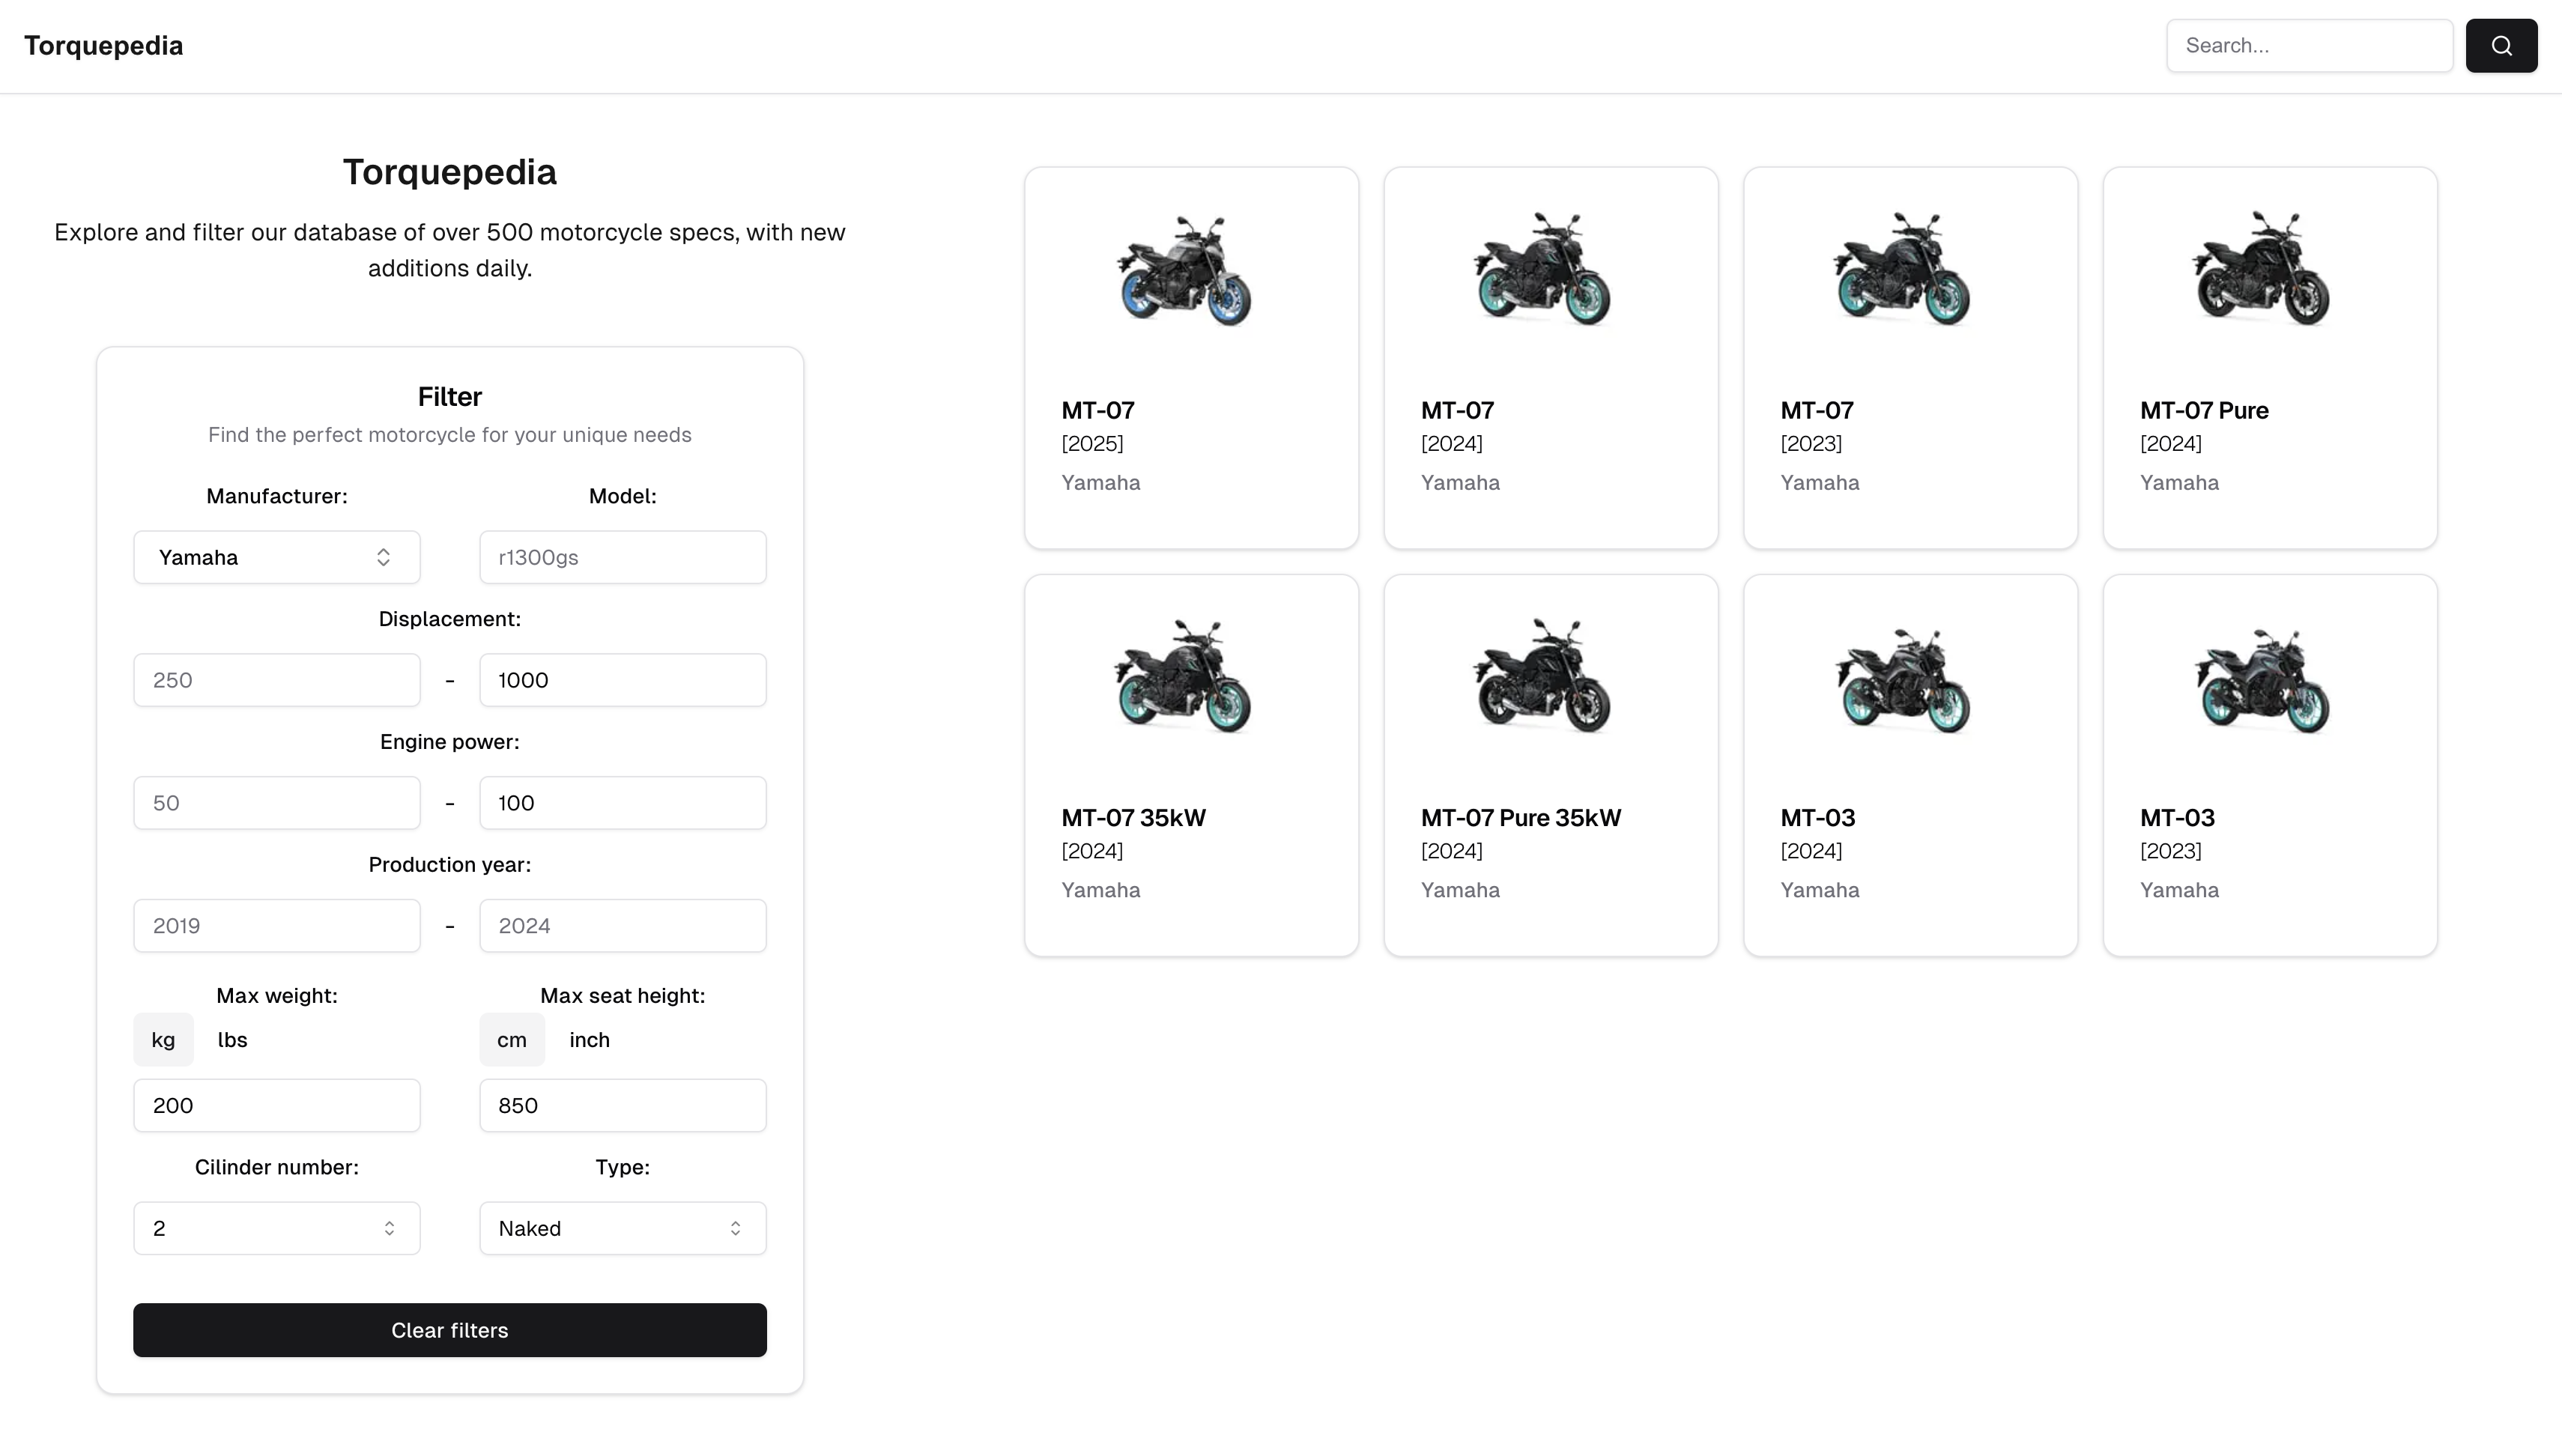
Task: Click the minimum engine power field
Action: tap(277, 803)
